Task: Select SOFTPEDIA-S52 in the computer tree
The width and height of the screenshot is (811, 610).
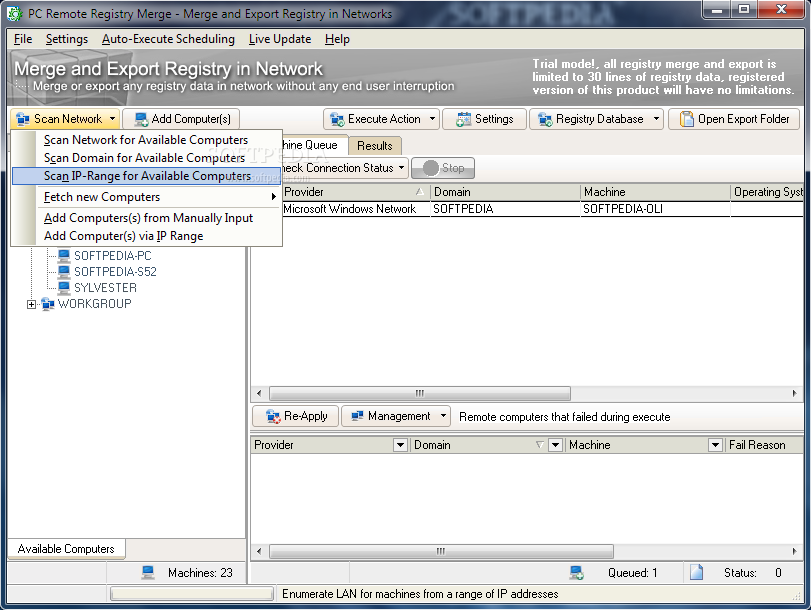Action: tap(115, 272)
